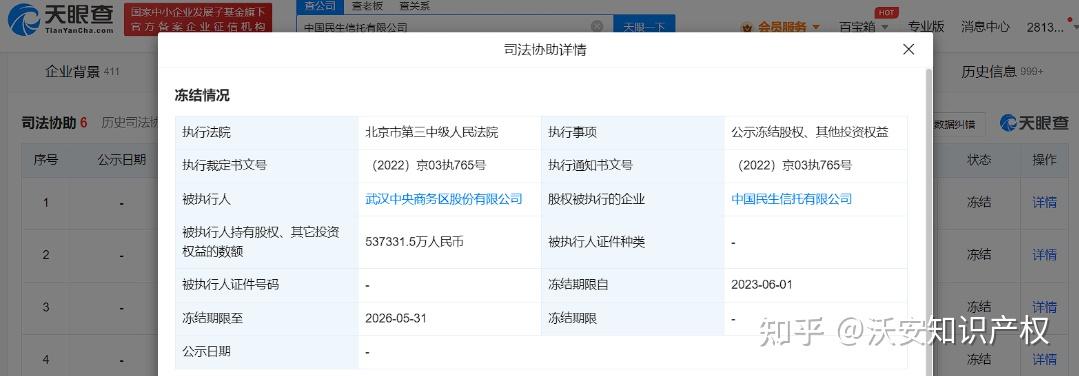Viewport: 1079px width, 376px height.
Task: Open 详情 for row 1 in the table
Action: (1045, 202)
